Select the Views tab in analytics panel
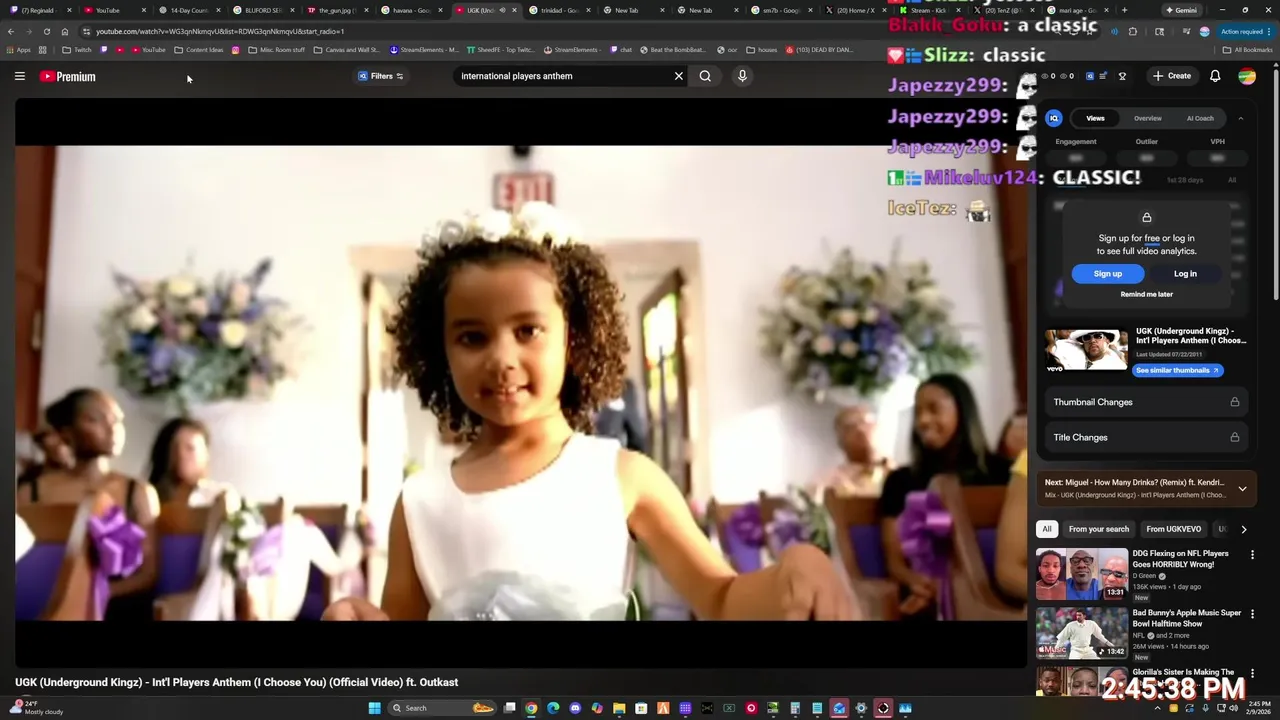1280x720 pixels. pyautogui.click(x=1096, y=118)
